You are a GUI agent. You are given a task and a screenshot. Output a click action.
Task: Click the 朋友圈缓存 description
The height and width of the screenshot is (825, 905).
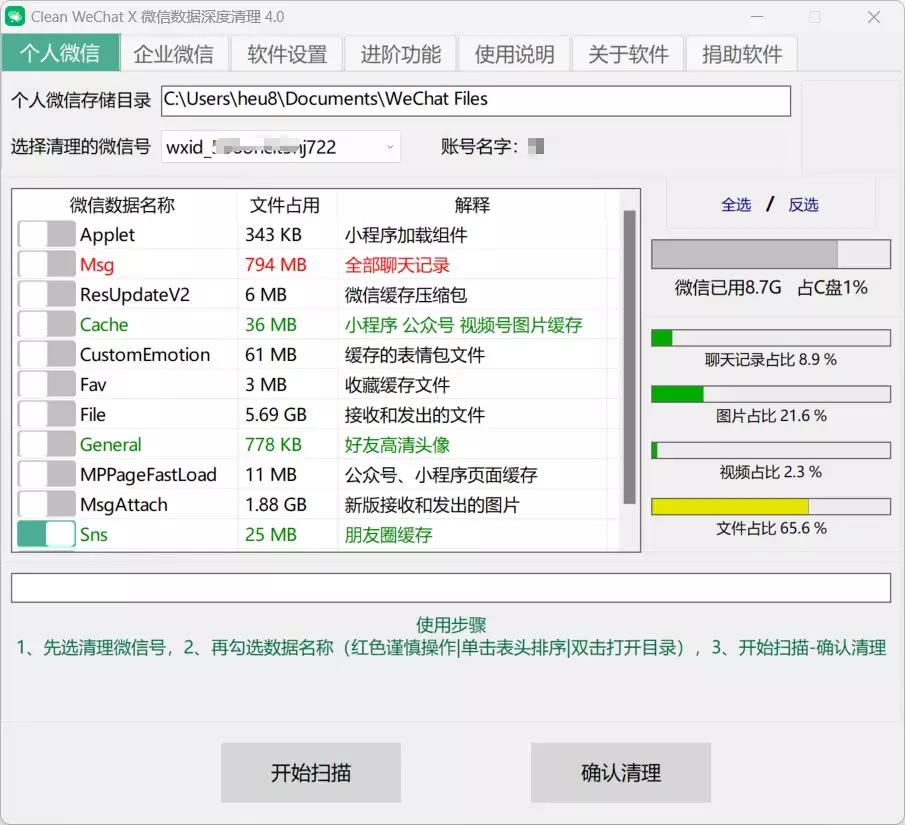click(x=388, y=535)
